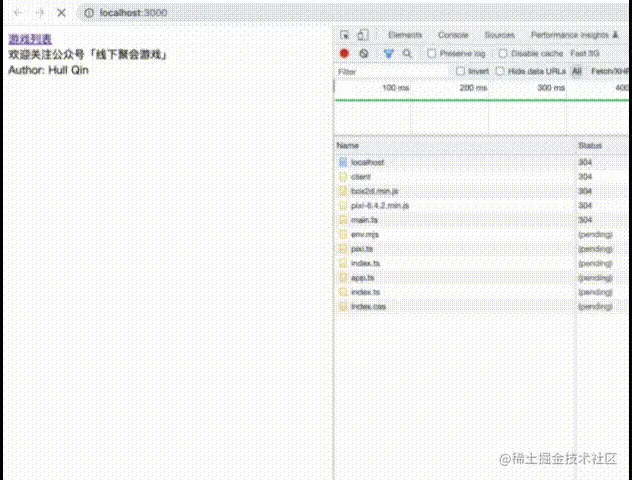Screen dimensions: 632x480
Task: Clear the network log
Action: coord(364,53)
